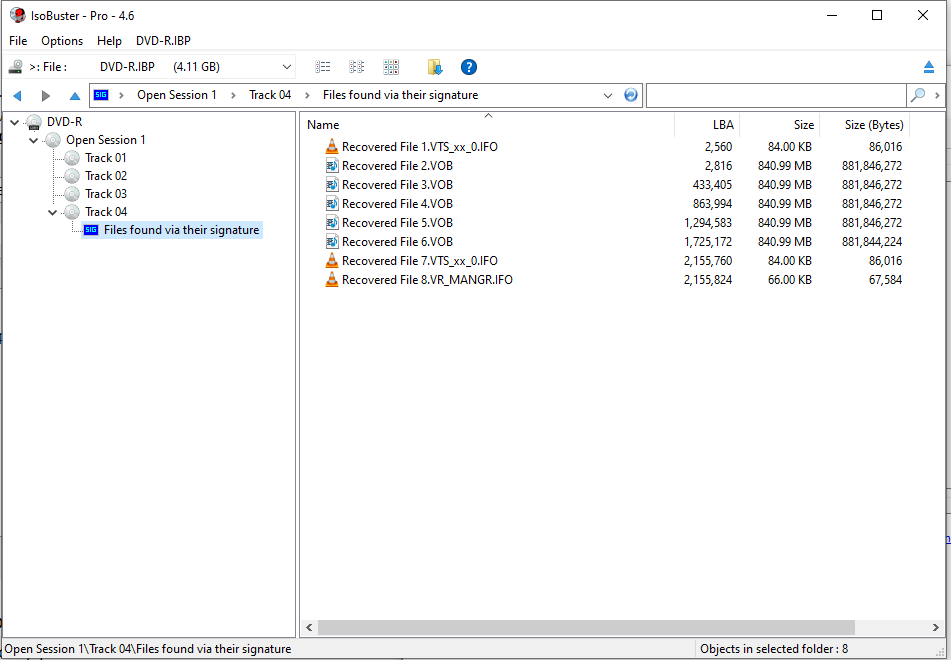
Task: Open the blue help question mark icon
Action: tap(469, 67)
